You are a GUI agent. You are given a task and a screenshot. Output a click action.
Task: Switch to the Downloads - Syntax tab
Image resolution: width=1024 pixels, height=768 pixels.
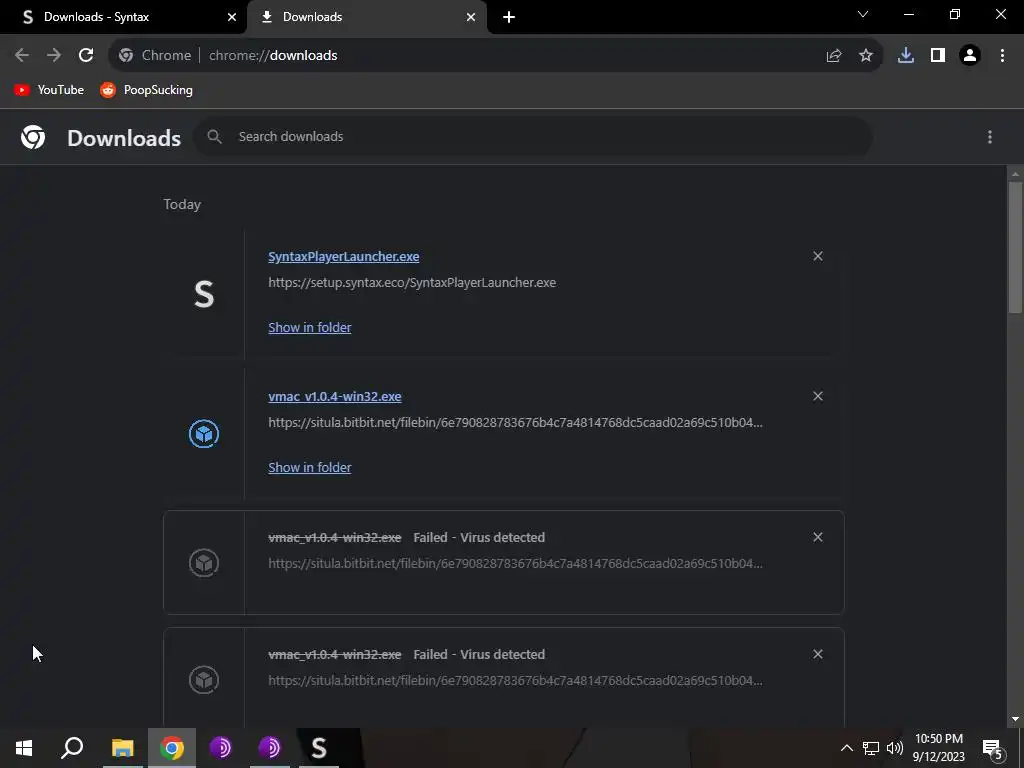[123, 17]
